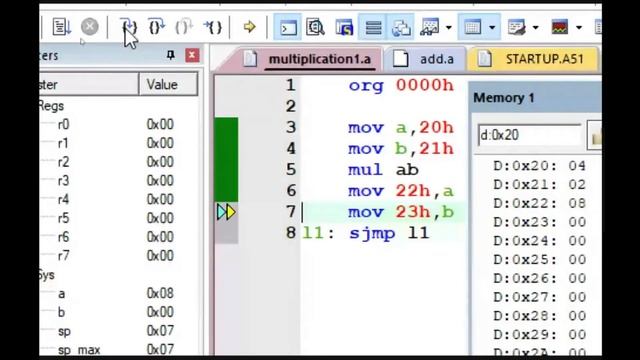Toggle the Registers window icon
Screen dimensions: 640x360
[373, 27]
